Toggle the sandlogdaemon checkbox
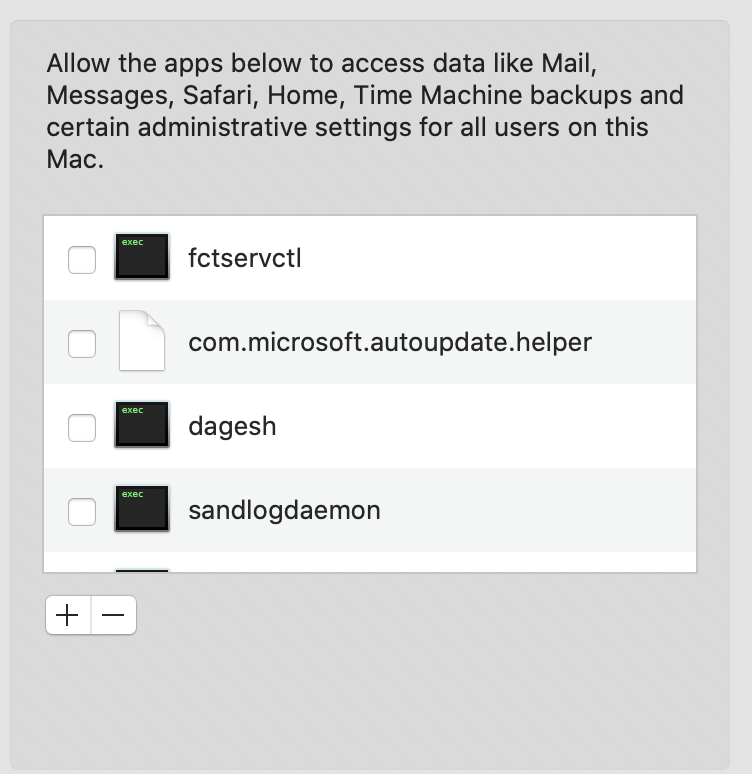 coord(82,512)
